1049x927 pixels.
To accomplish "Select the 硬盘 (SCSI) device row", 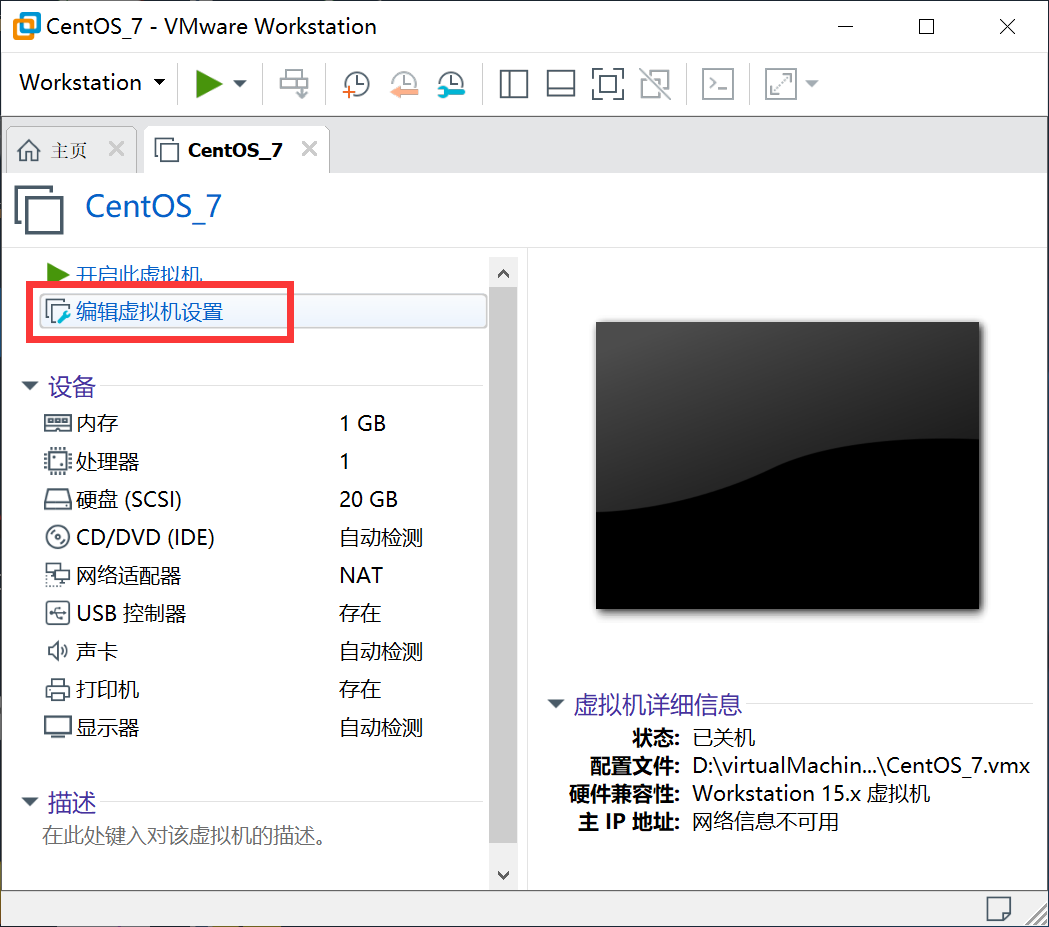I will click(262, 500).
